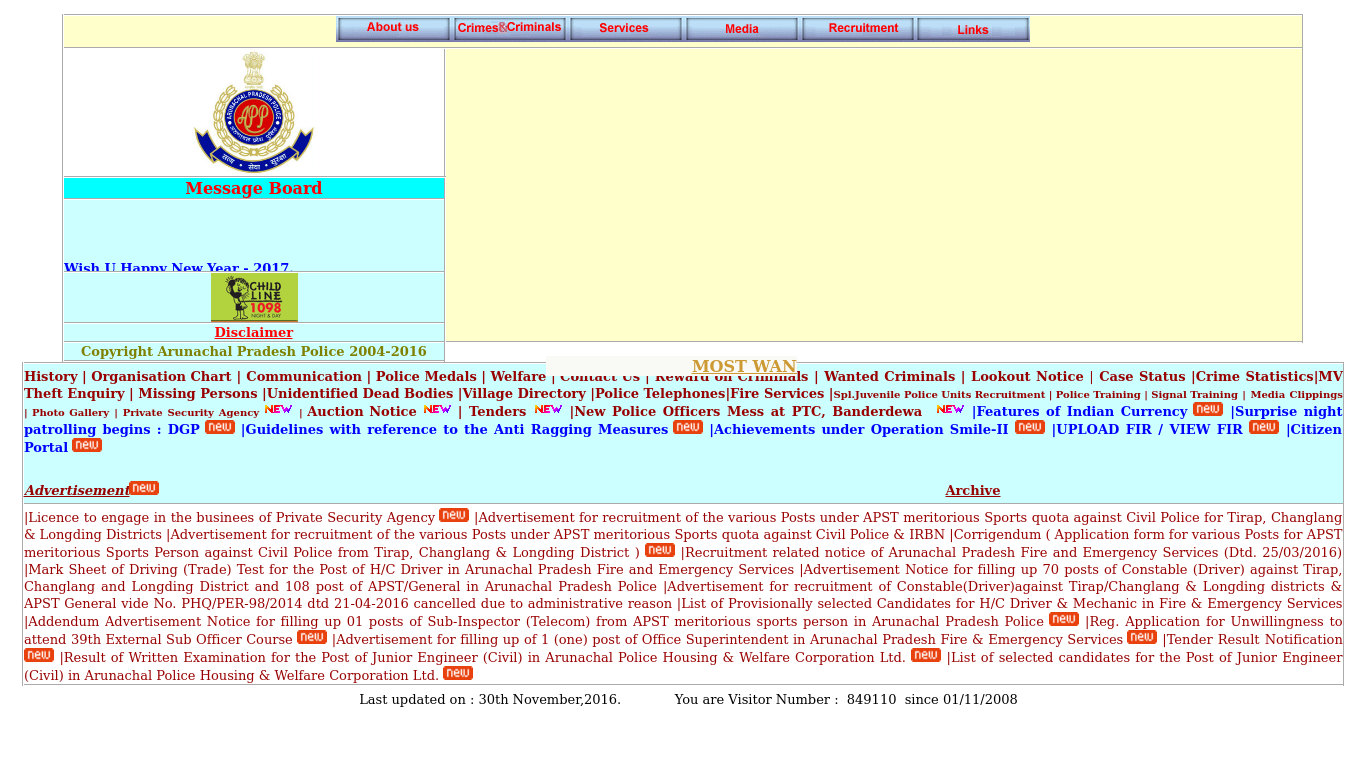Screen dimensions: 1366x768
Task: Click the Message Board header
Action: click(x=254, y=189)
